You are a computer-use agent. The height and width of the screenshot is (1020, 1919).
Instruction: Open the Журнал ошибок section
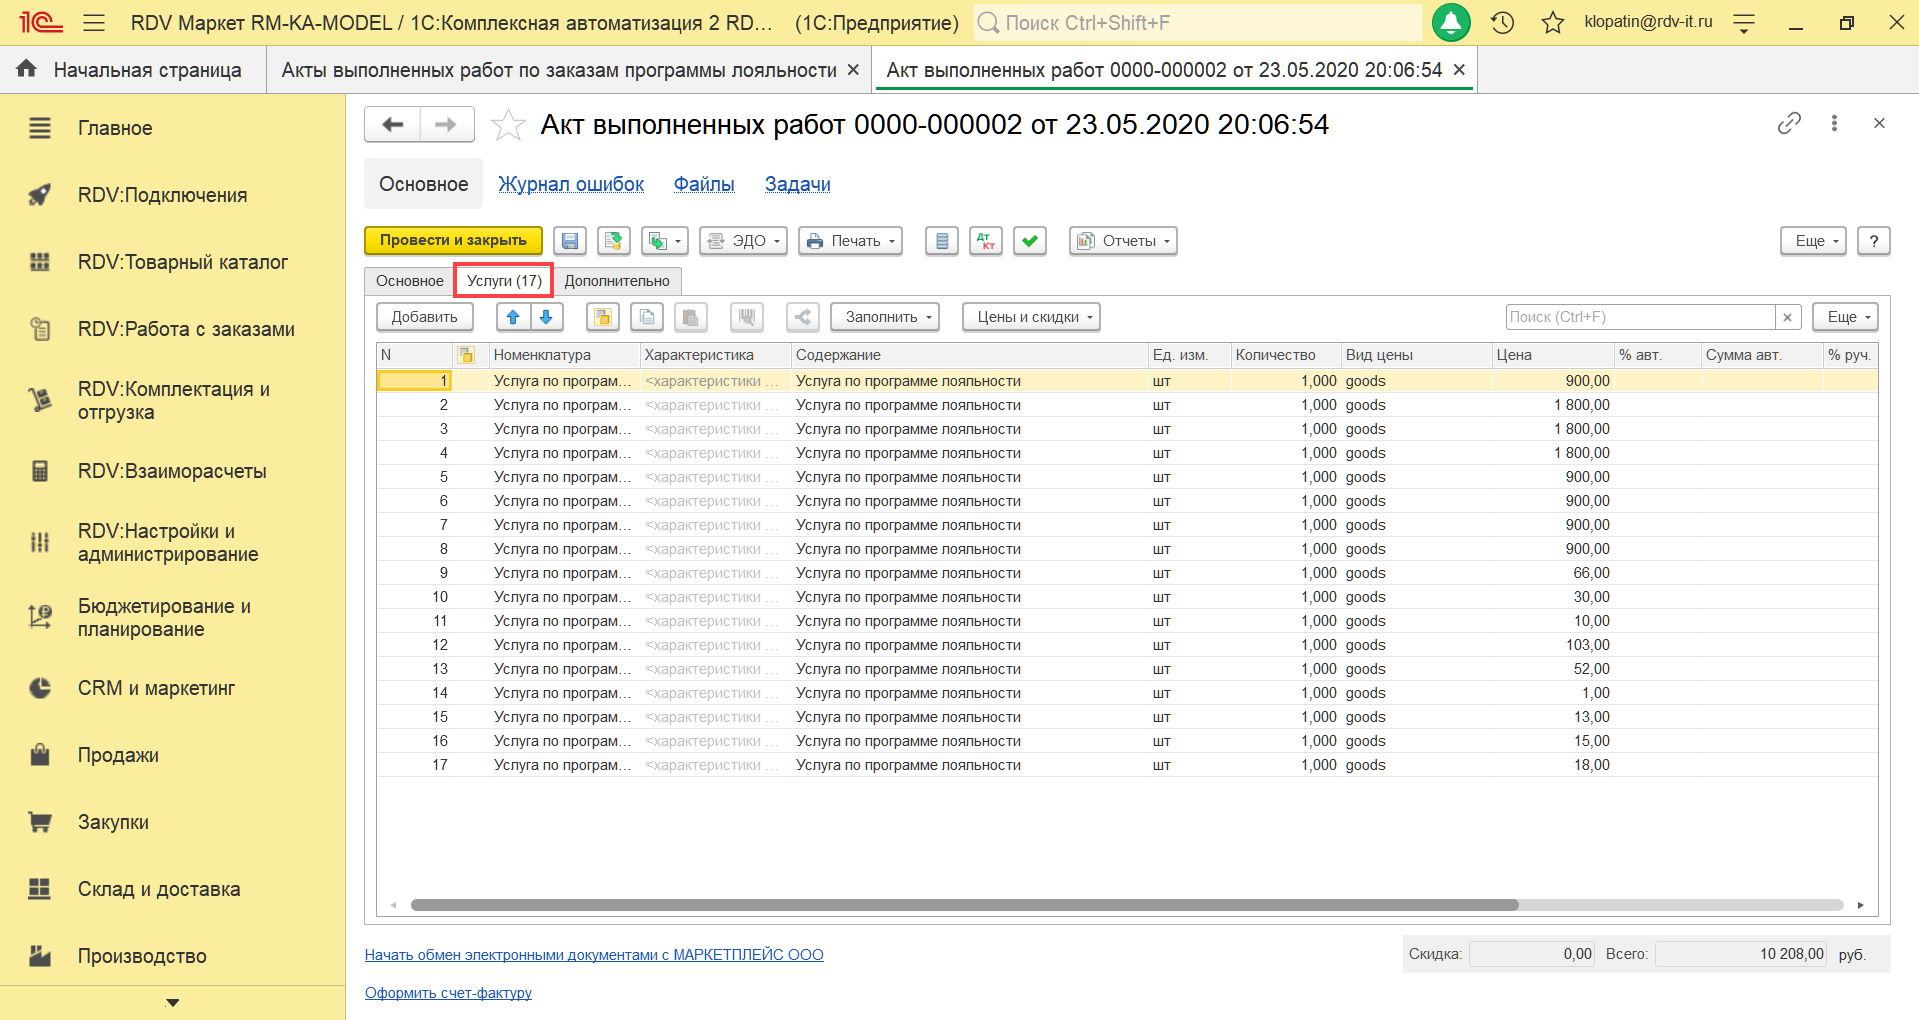[x=571, y=184]
